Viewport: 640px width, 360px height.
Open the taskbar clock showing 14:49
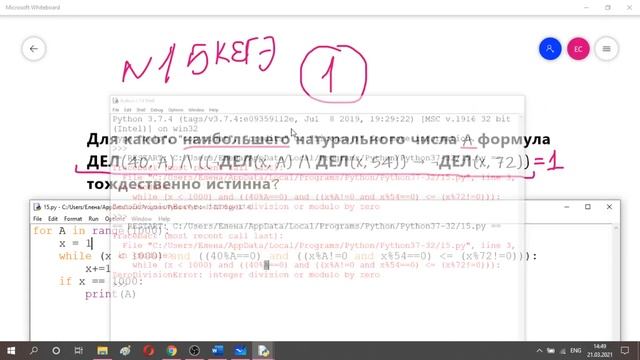600,351
